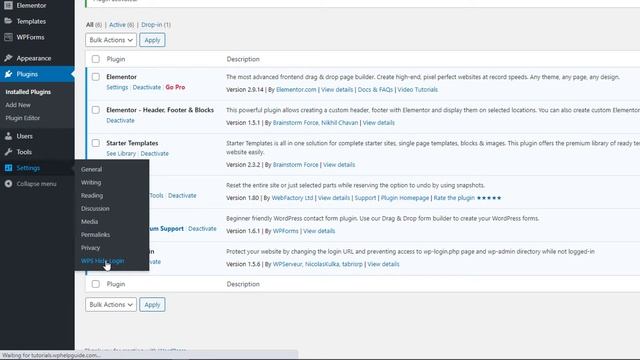Viewport: 640px width, 360px height.
Task: Open Elementor Video Tutorials link
Action: pos(418,89)
